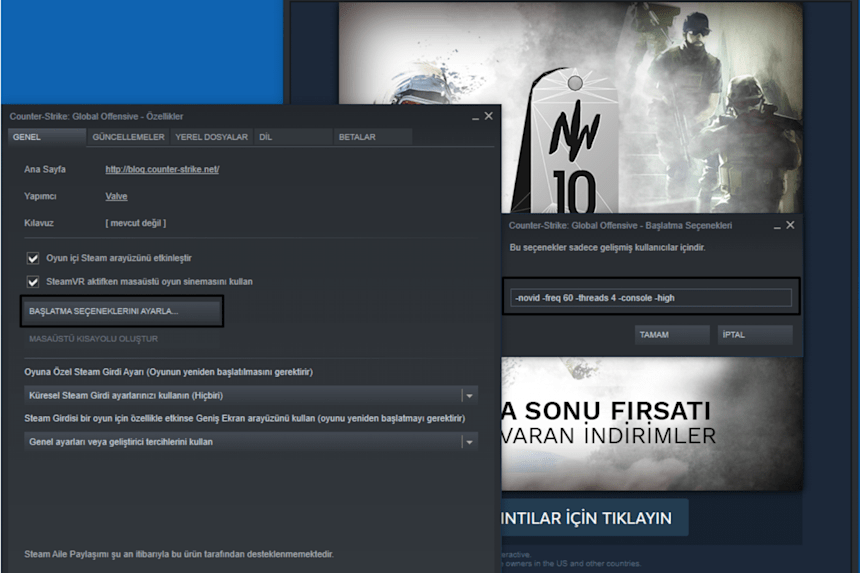860x573 pixels.
Task: Click the launch options text field
Action: pyautogui.click(x=651, y=298)
